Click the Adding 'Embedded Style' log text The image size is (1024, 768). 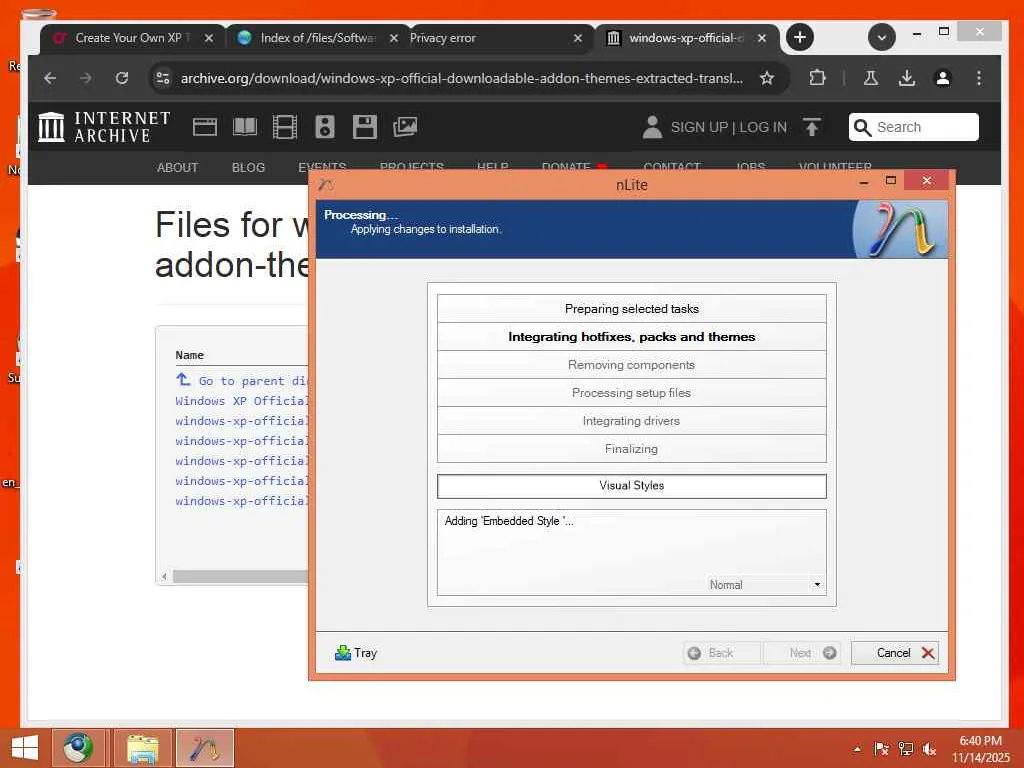[x=509, y=521]
